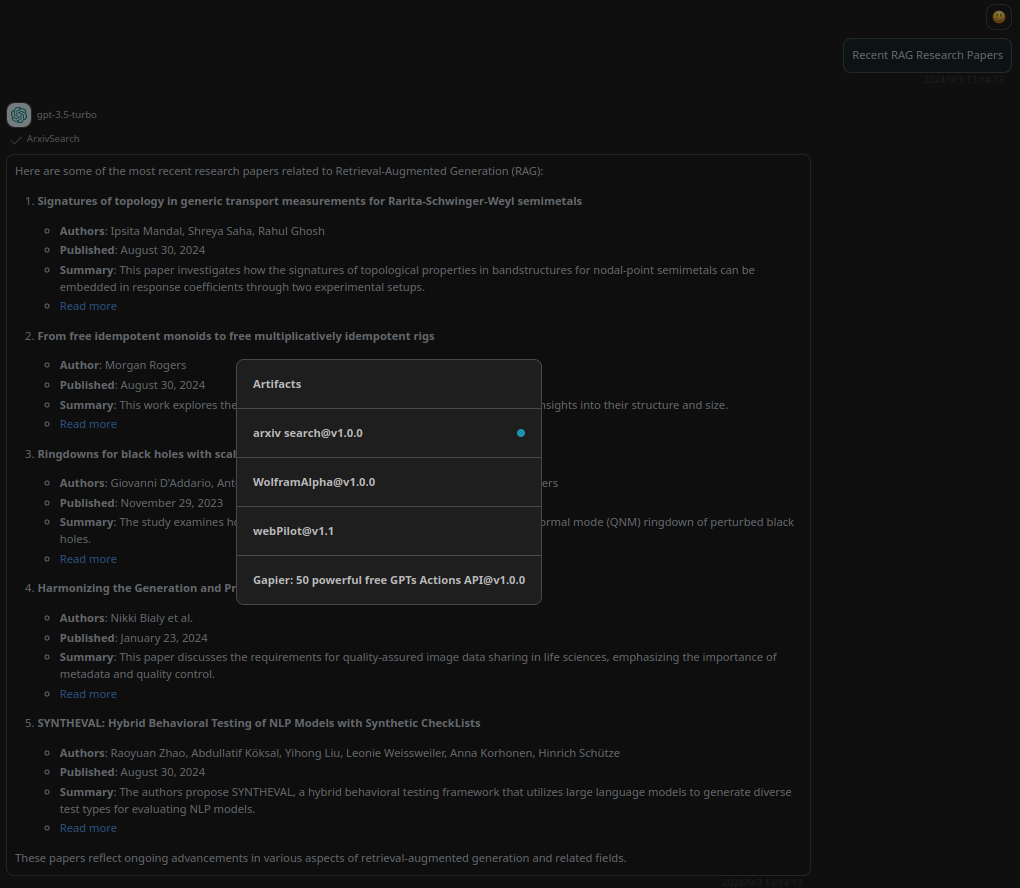1020x888 pixels.
Task: Click the Artifacts popup header
Action: [389, 384]
